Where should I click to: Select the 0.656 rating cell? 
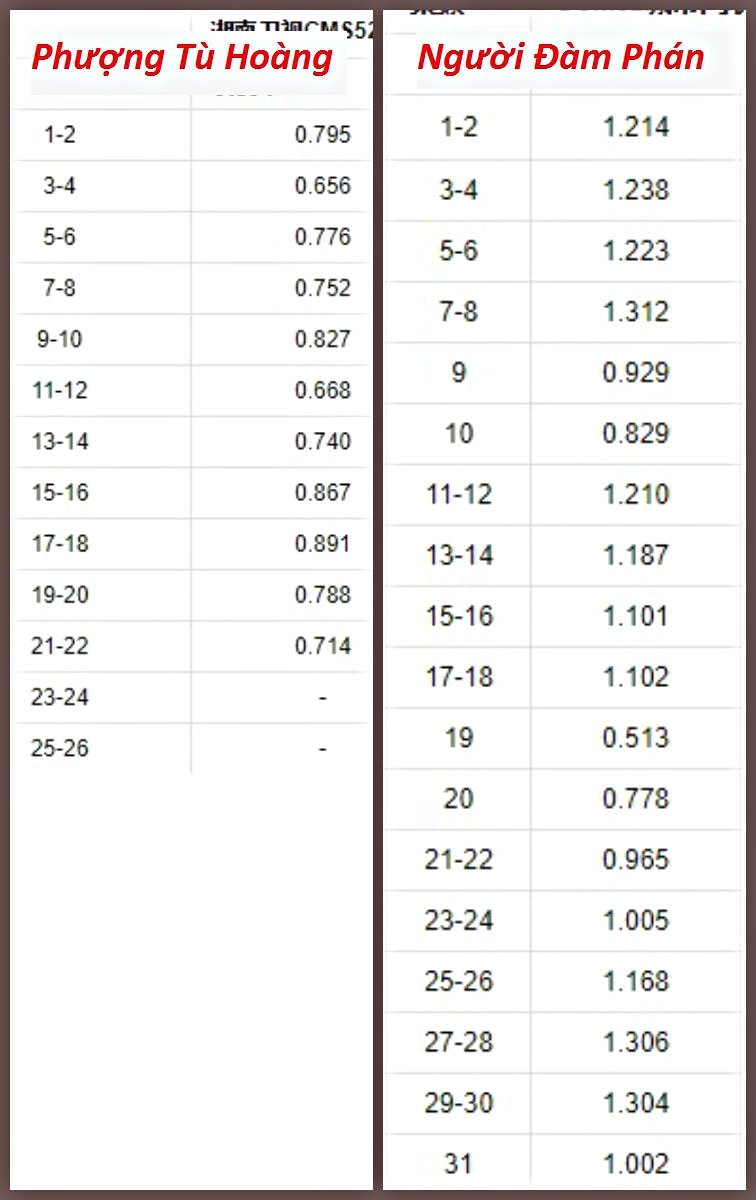(323, 186)
